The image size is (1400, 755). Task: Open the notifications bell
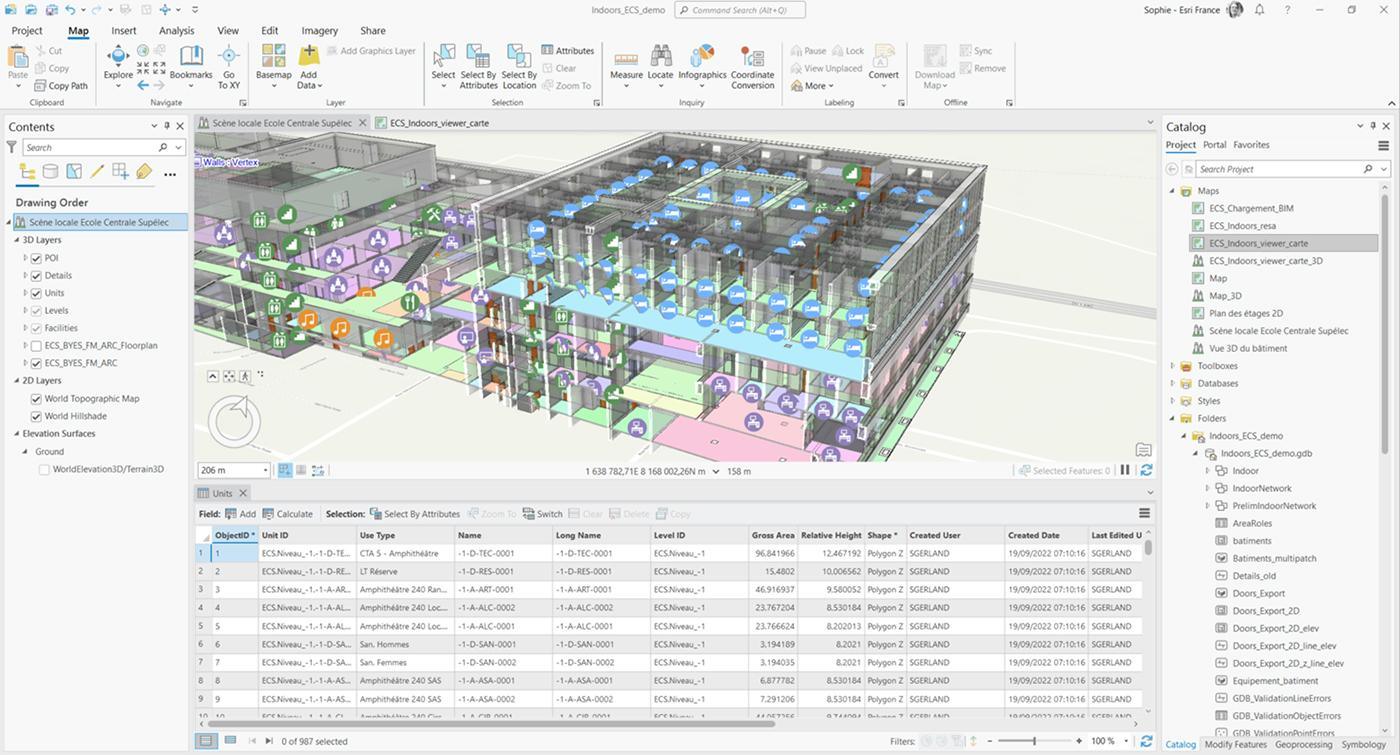1260,10
